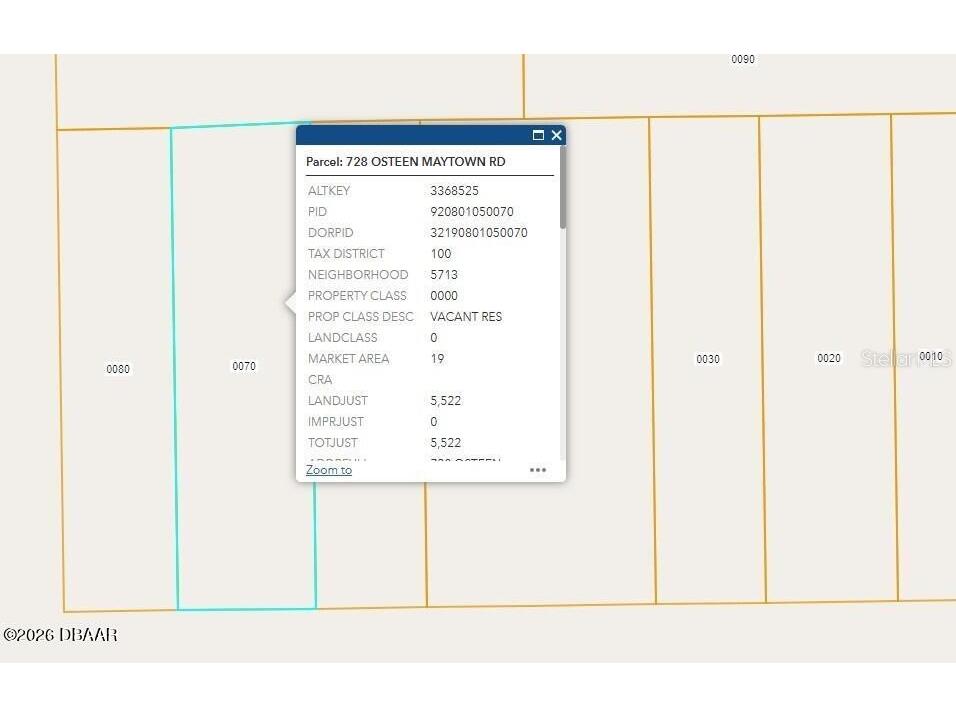Screen dimensions: 956x717
Task: Open the popup's three-dot more options menu
Action: click(538, 470)
